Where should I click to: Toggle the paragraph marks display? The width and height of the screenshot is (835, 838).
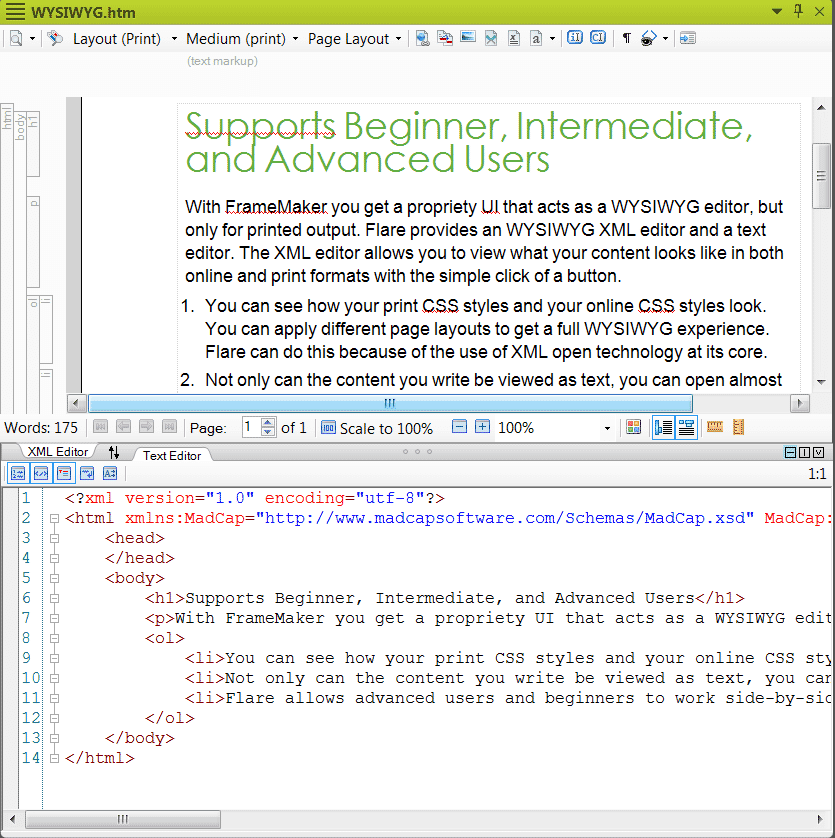point(627,38)
